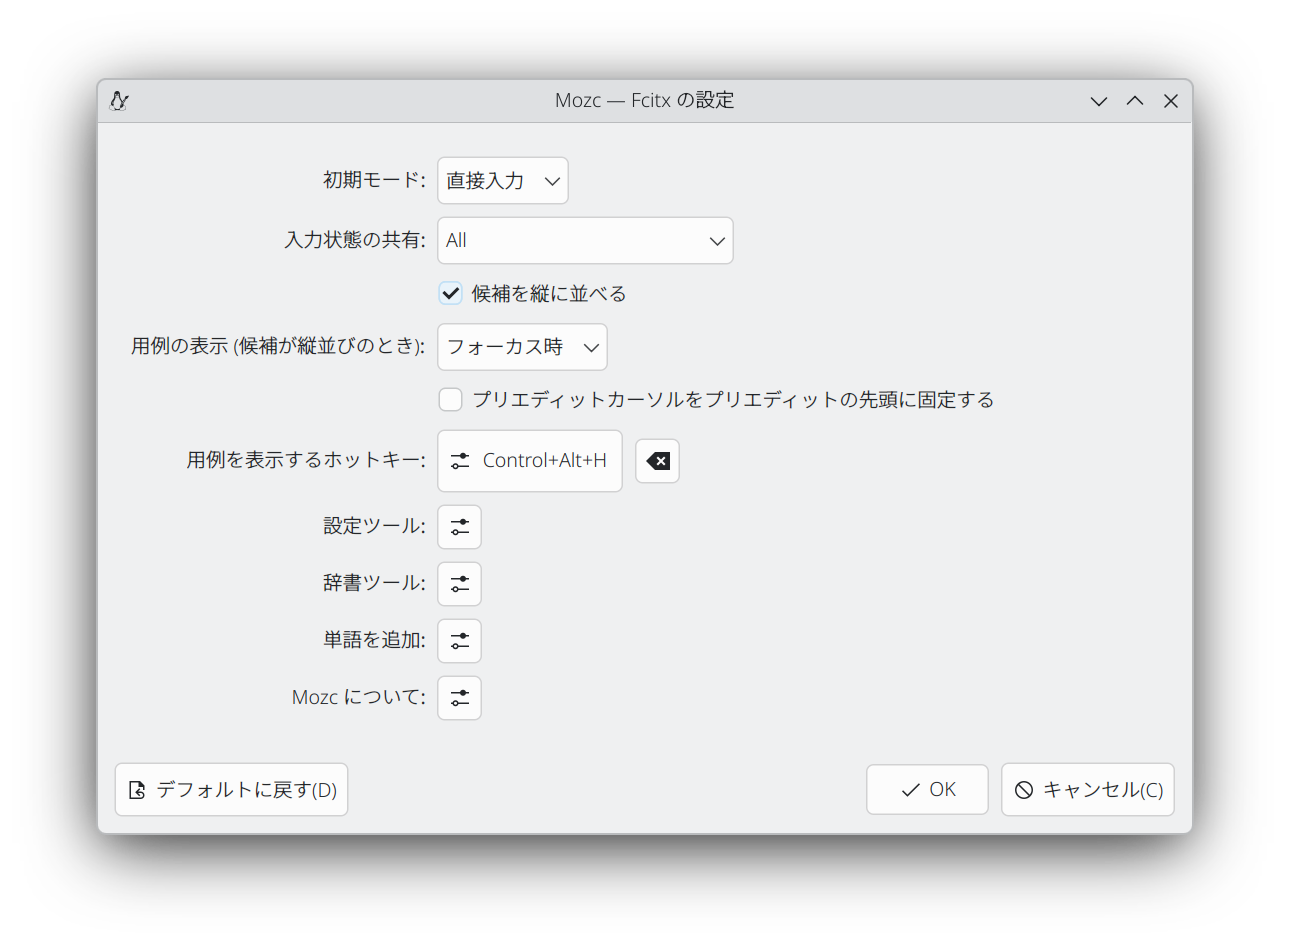Screen dimensions: 1289x948
Task: Confirm settings with the OK button
Action: click(927, 790)
